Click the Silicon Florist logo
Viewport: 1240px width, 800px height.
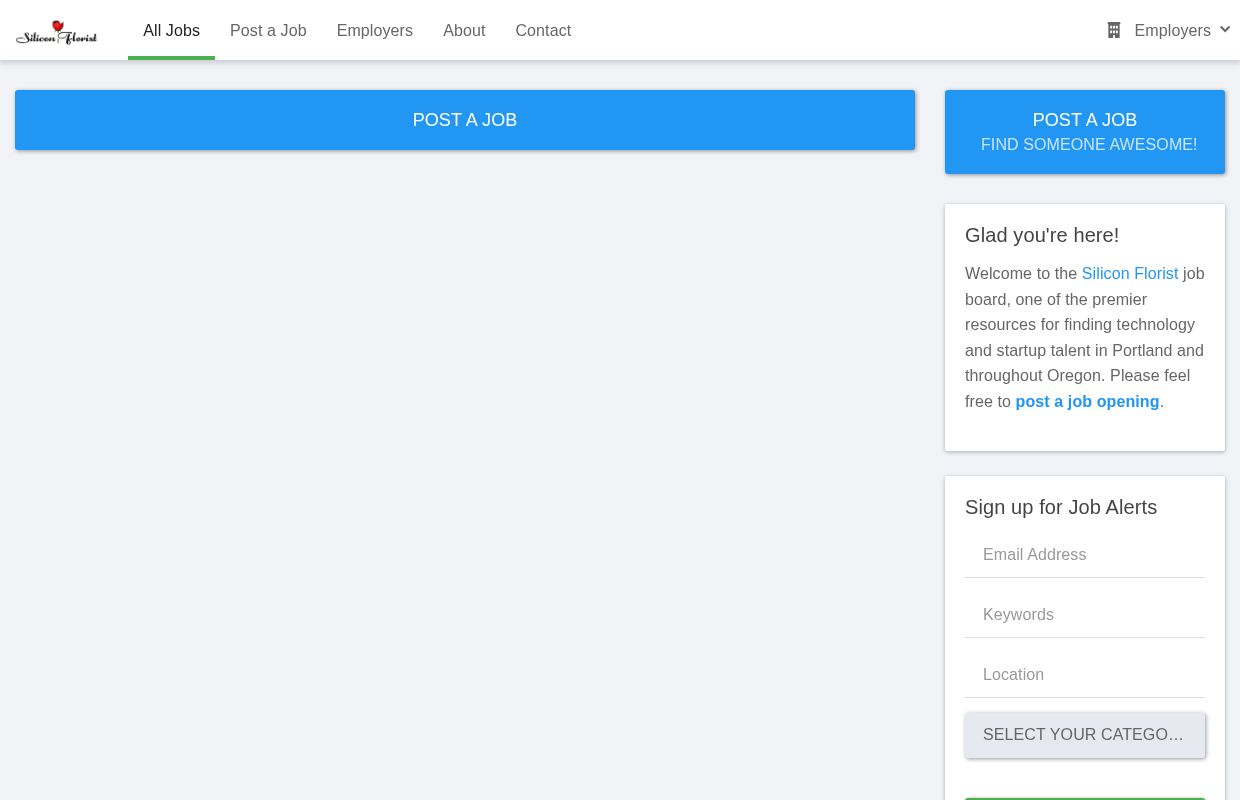coord(56,32)
